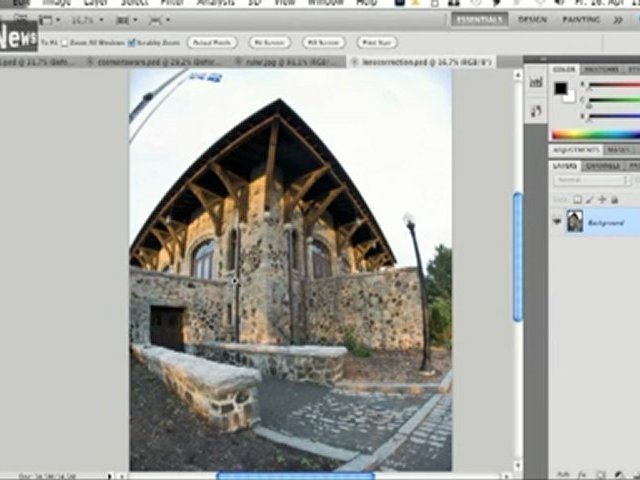Screen dimensions: 640x480
Task: Open the screen mode icon
Action: coord(159,20)
